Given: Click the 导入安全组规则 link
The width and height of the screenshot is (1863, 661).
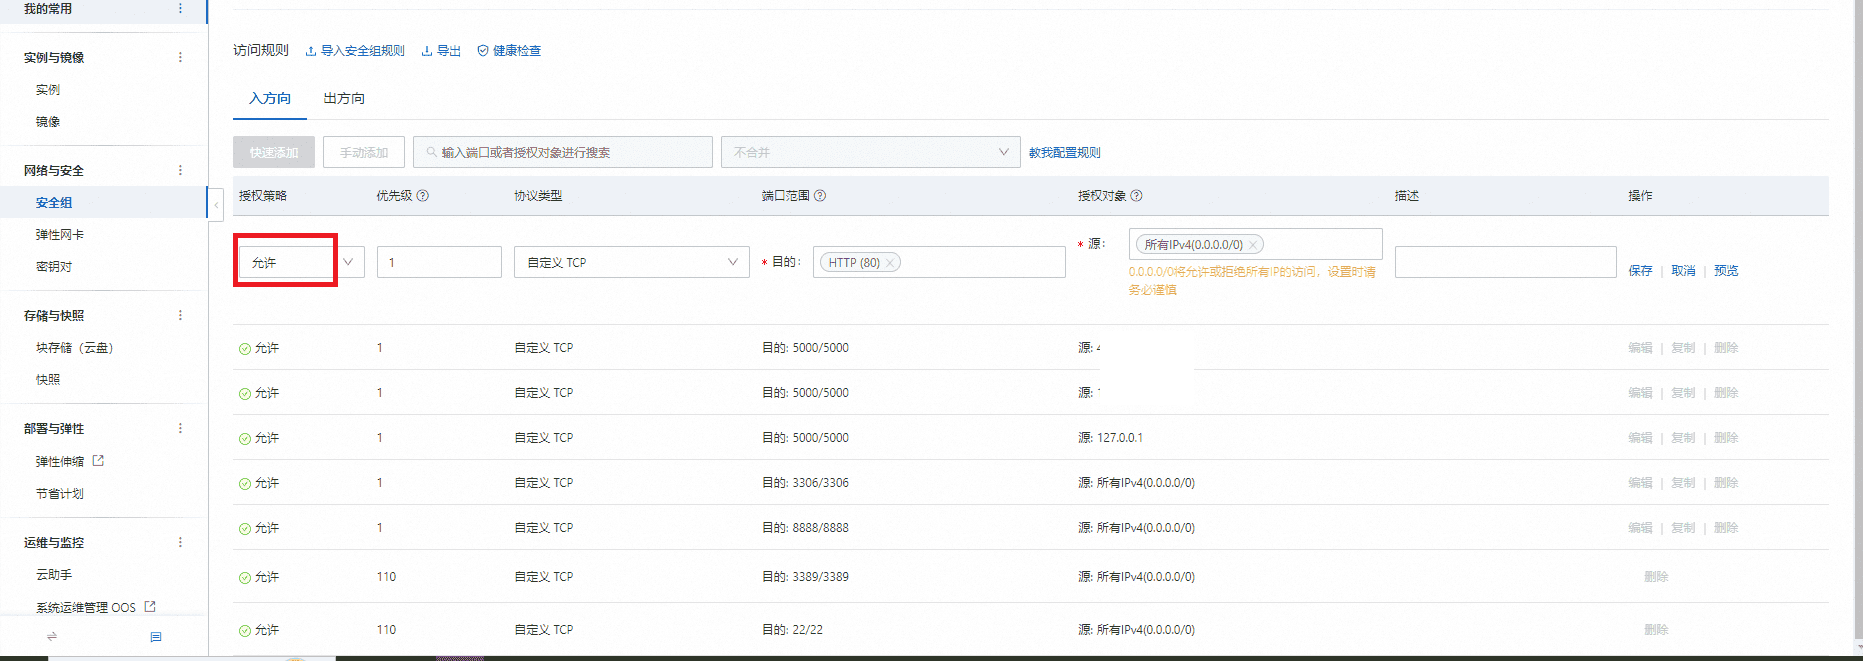Looking at the screenshot, I should point(362,51).
